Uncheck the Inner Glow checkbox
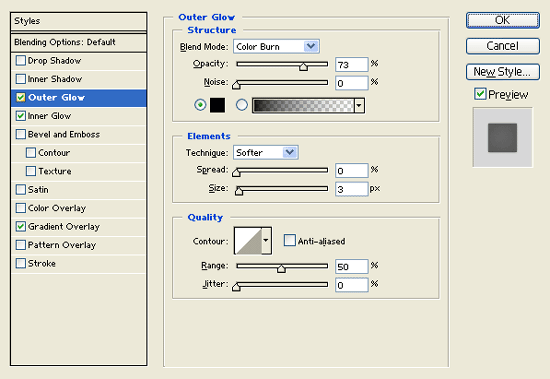Image resolution: width=550 pixels, height=379 pixels. [x=21, y=116]
